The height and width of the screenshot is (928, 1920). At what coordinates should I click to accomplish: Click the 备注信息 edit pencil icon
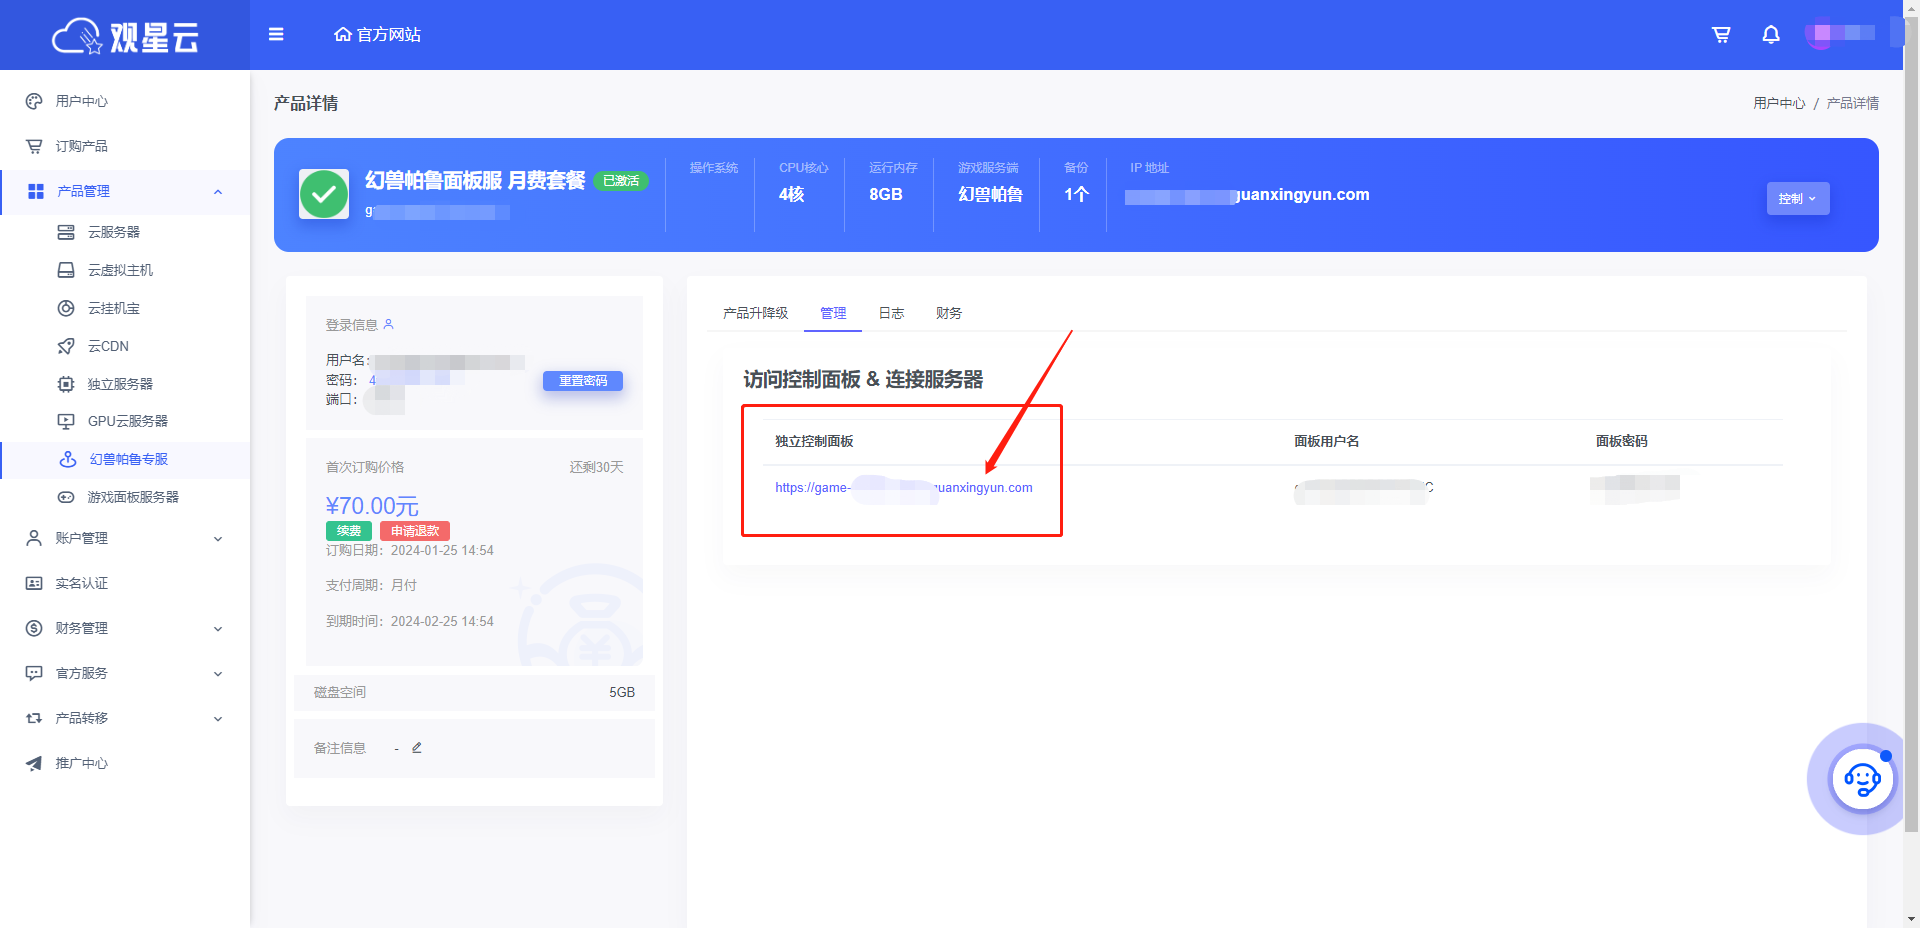417,748
